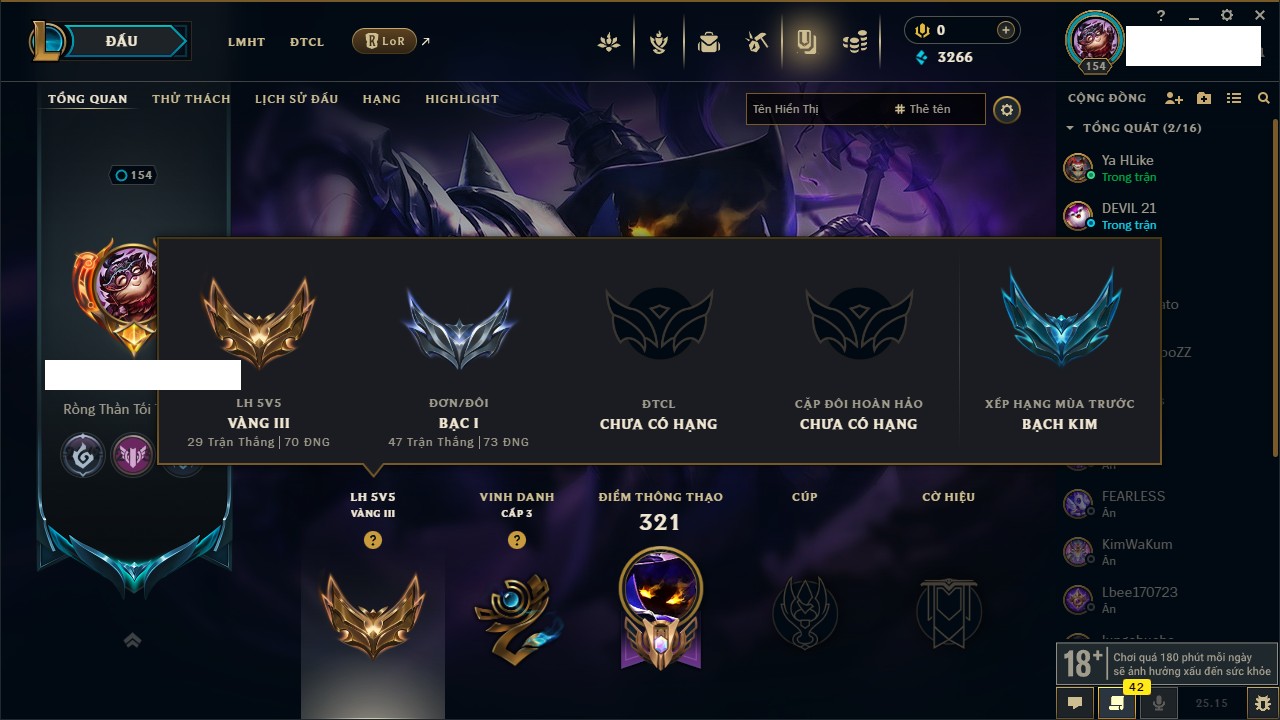1280x720 pixels.
Task: Open the Loot hammer icon
Action: tap(757, 42)
